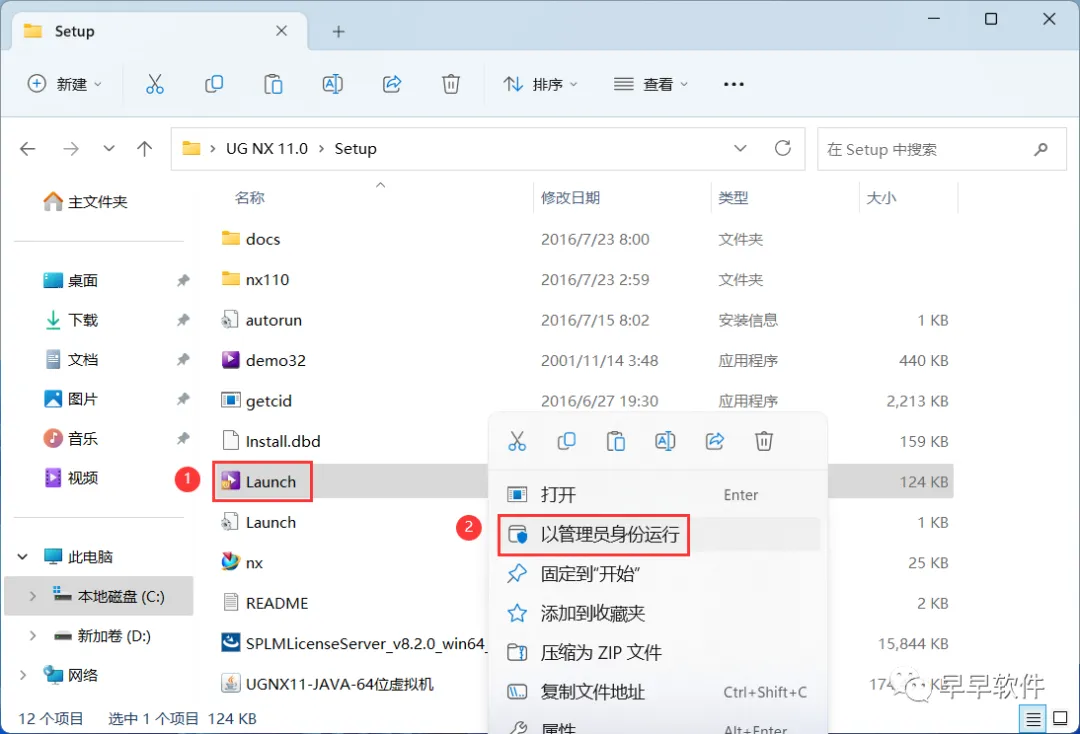The width and height of the screenshot is (1080, 734).
Task: Click the Setup tab title
Action: (74, 31)
